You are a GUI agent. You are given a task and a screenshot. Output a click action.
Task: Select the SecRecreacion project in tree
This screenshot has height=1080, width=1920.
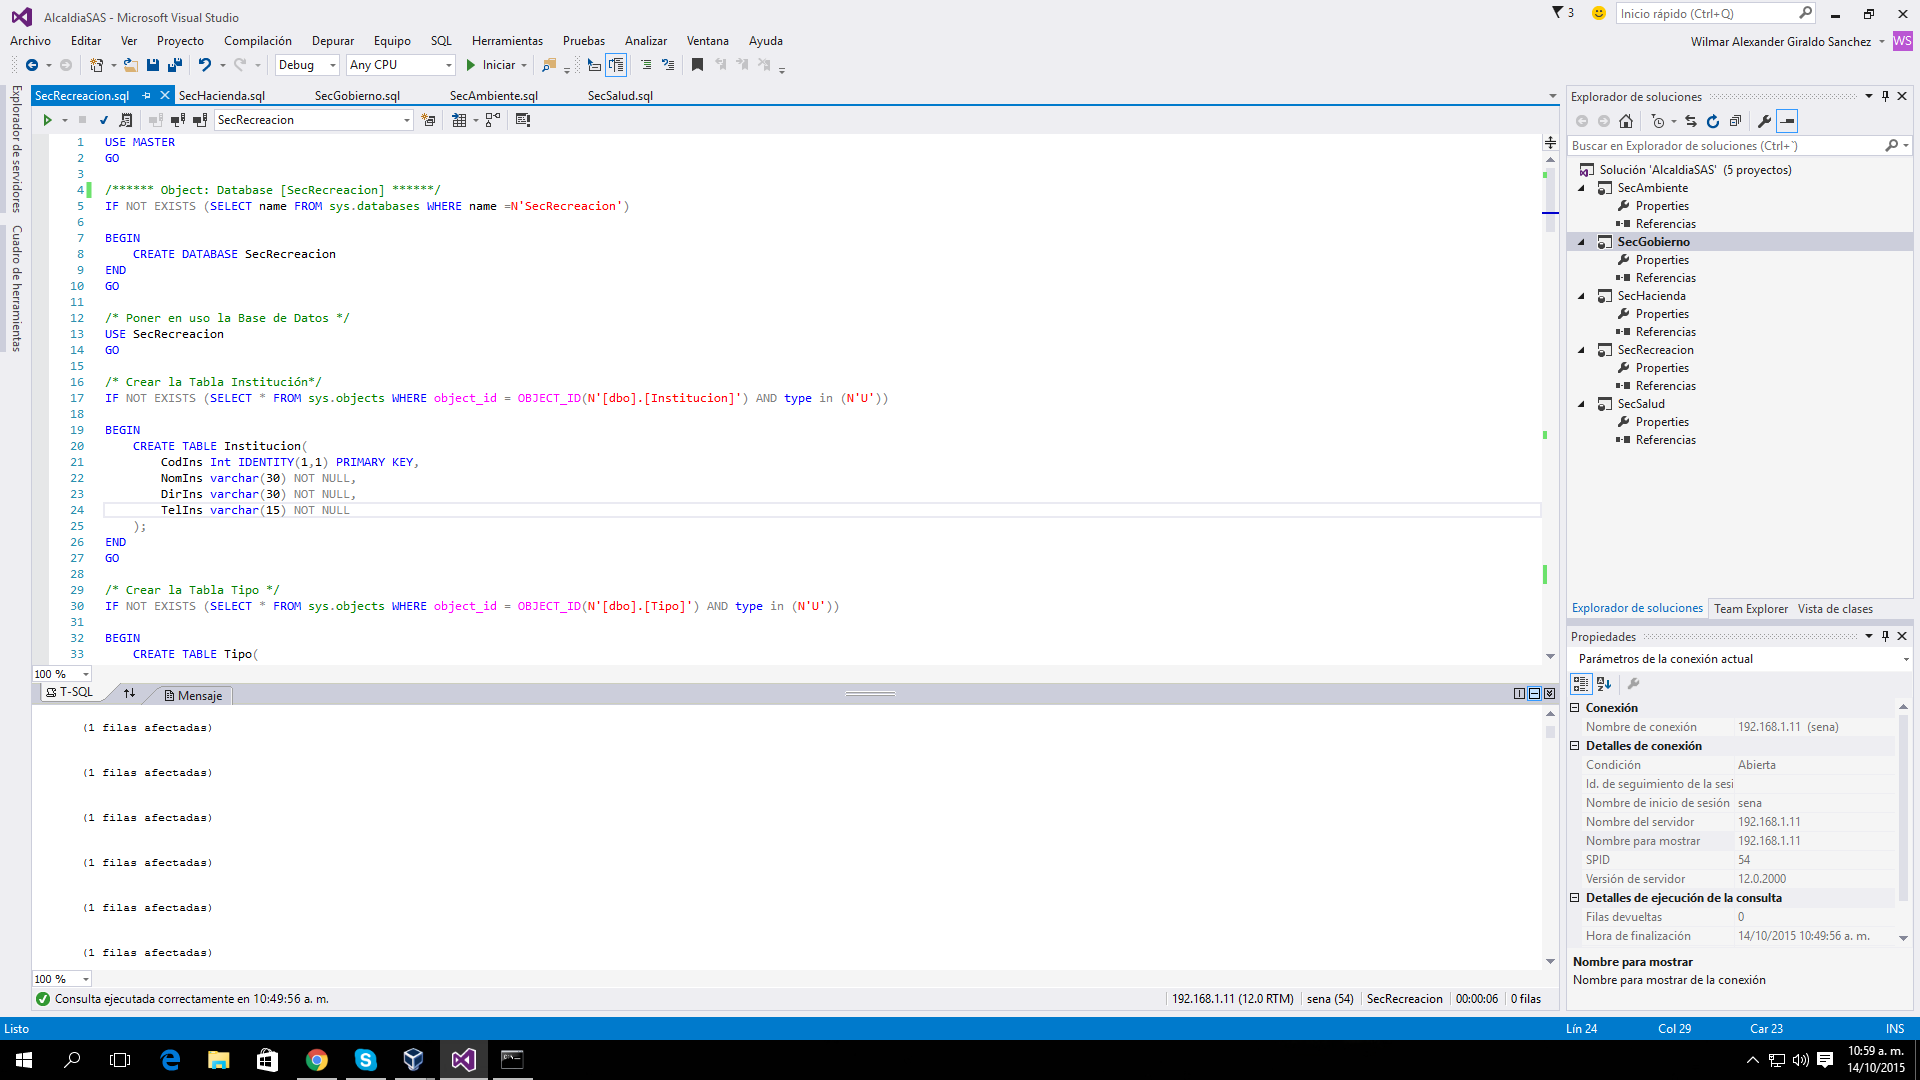click(x=1655, y=350)
